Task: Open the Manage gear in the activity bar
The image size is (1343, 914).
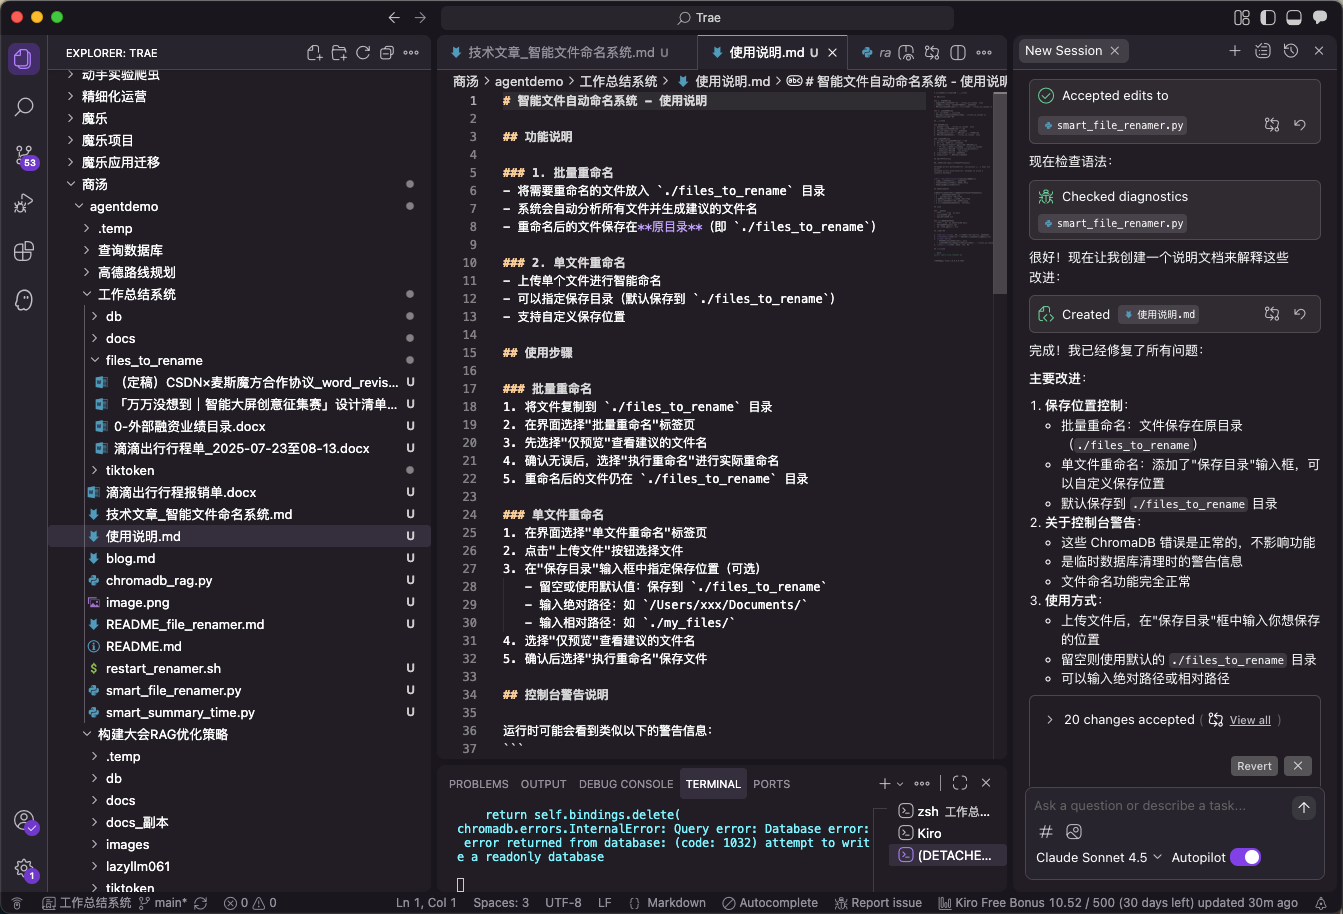Action: (24, 869)
